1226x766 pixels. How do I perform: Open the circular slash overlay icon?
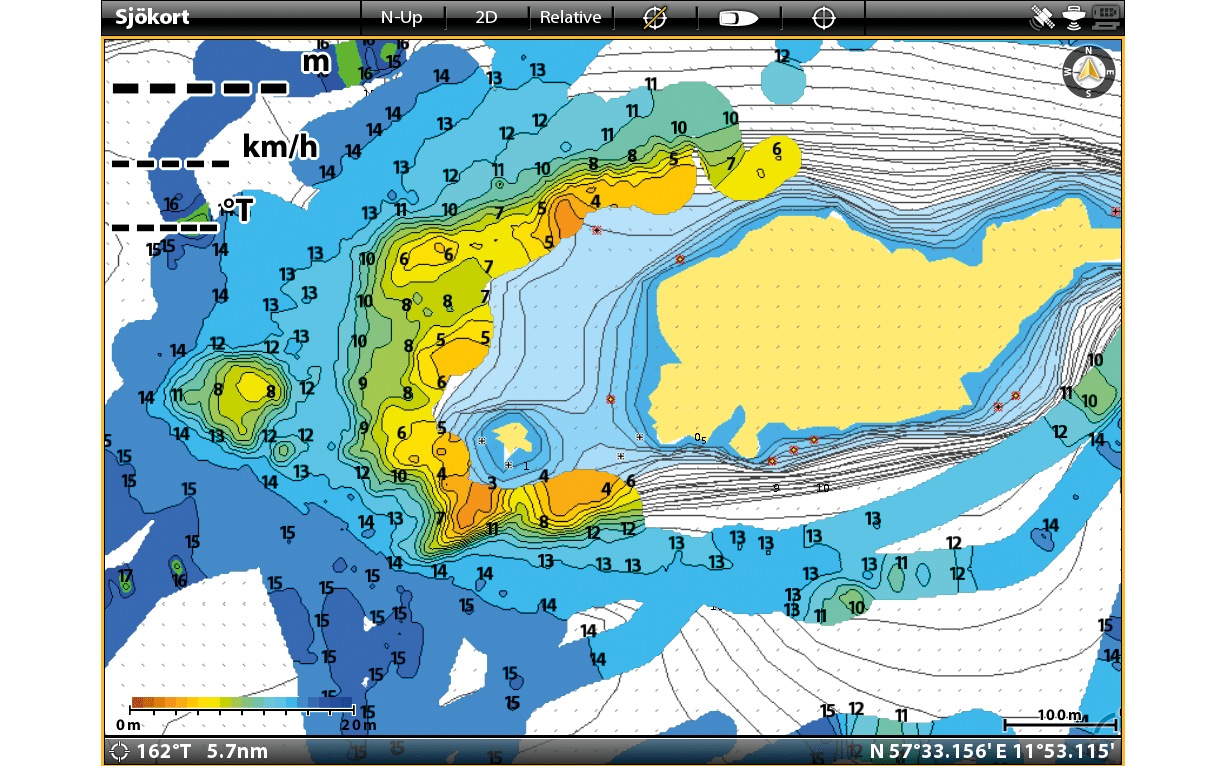point(654,17)
